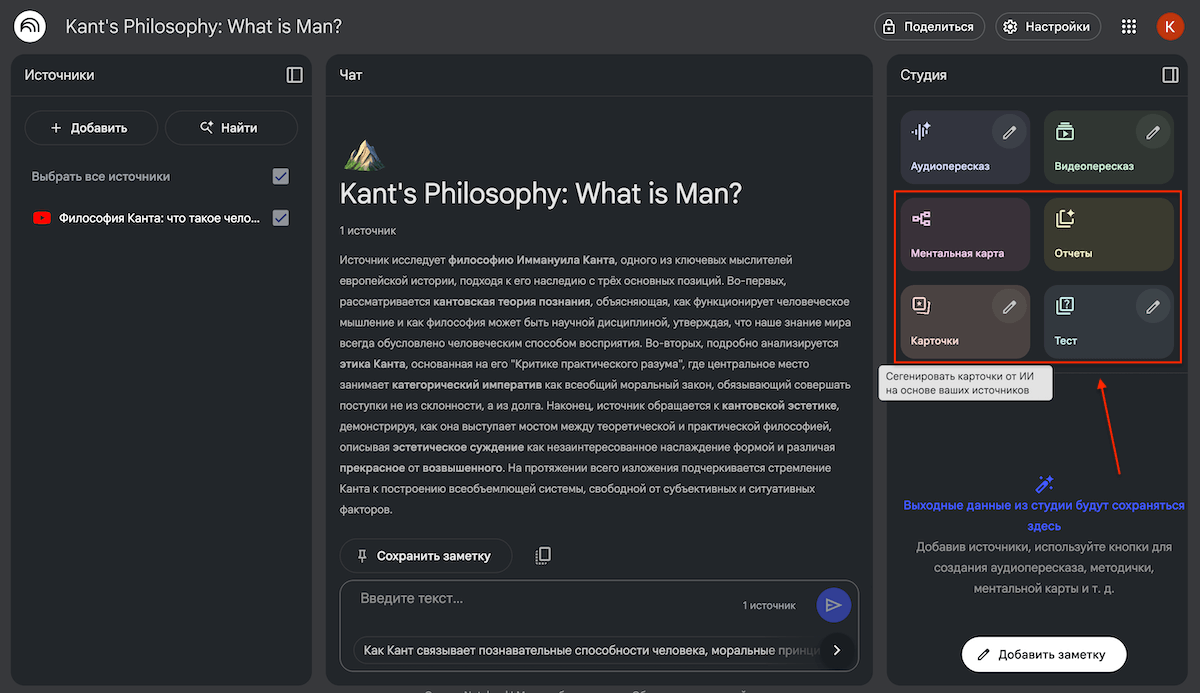Click Добавить заметку in the studio

1044,654
